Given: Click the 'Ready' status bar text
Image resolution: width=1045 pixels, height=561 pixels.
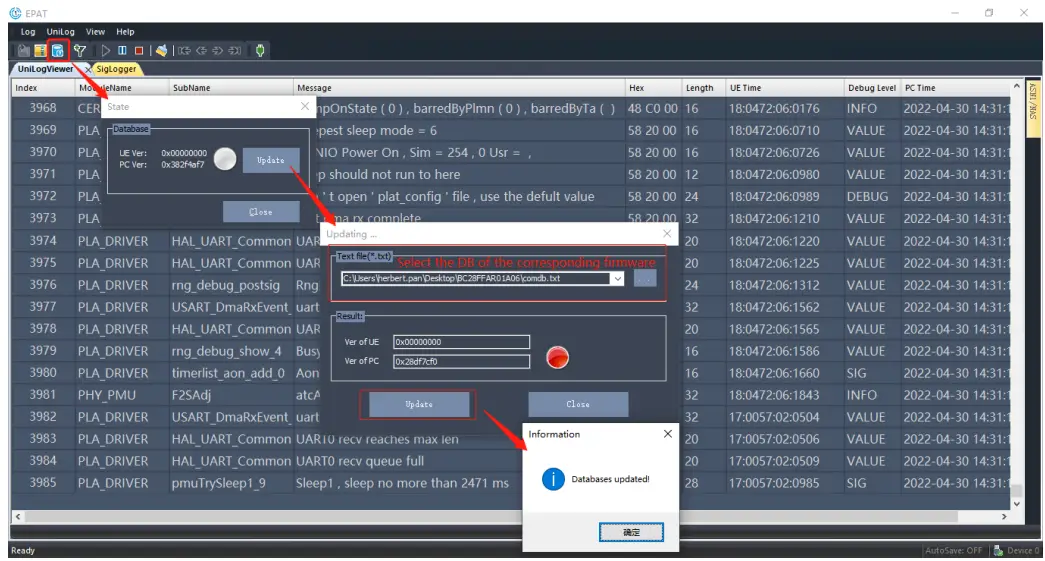Looking at the screenshot, I should point(23,550).
